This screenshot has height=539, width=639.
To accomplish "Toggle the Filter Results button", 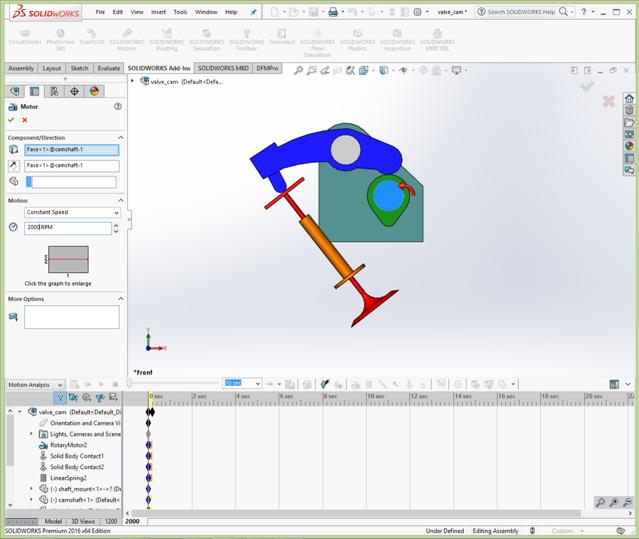I will click(x=113, y=398).
